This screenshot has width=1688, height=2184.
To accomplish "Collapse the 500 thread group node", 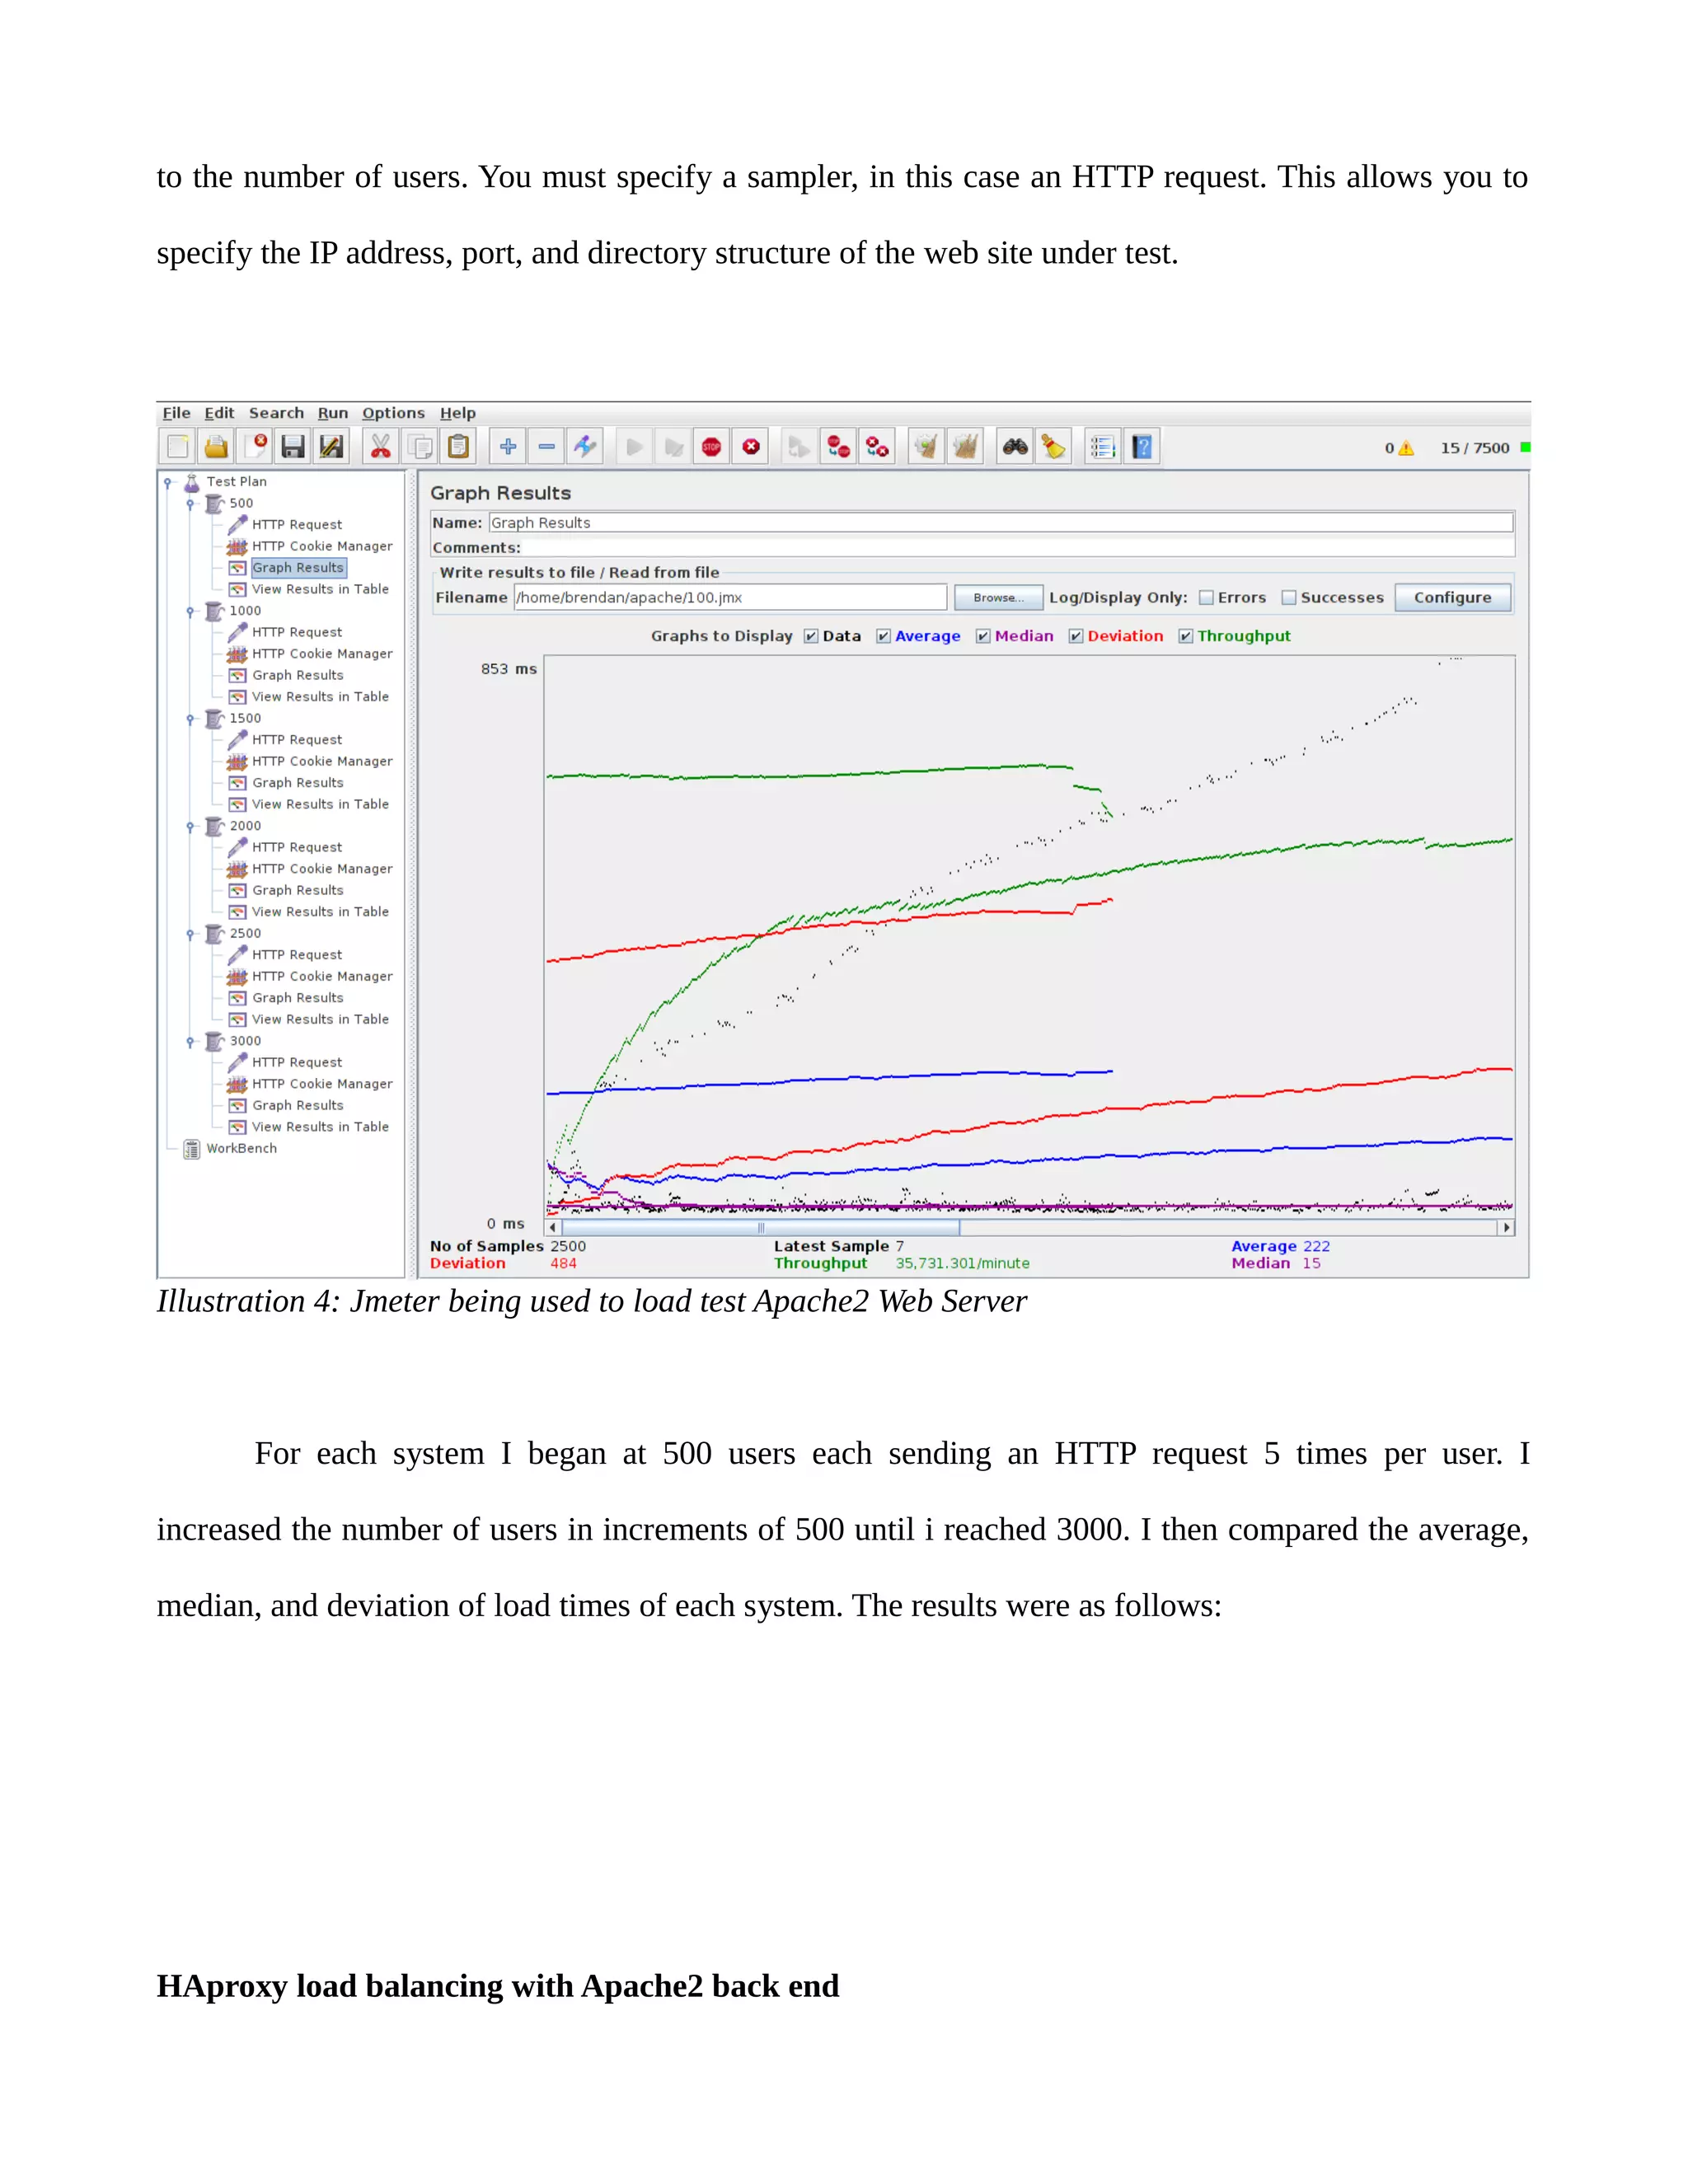I will [190, 504].
